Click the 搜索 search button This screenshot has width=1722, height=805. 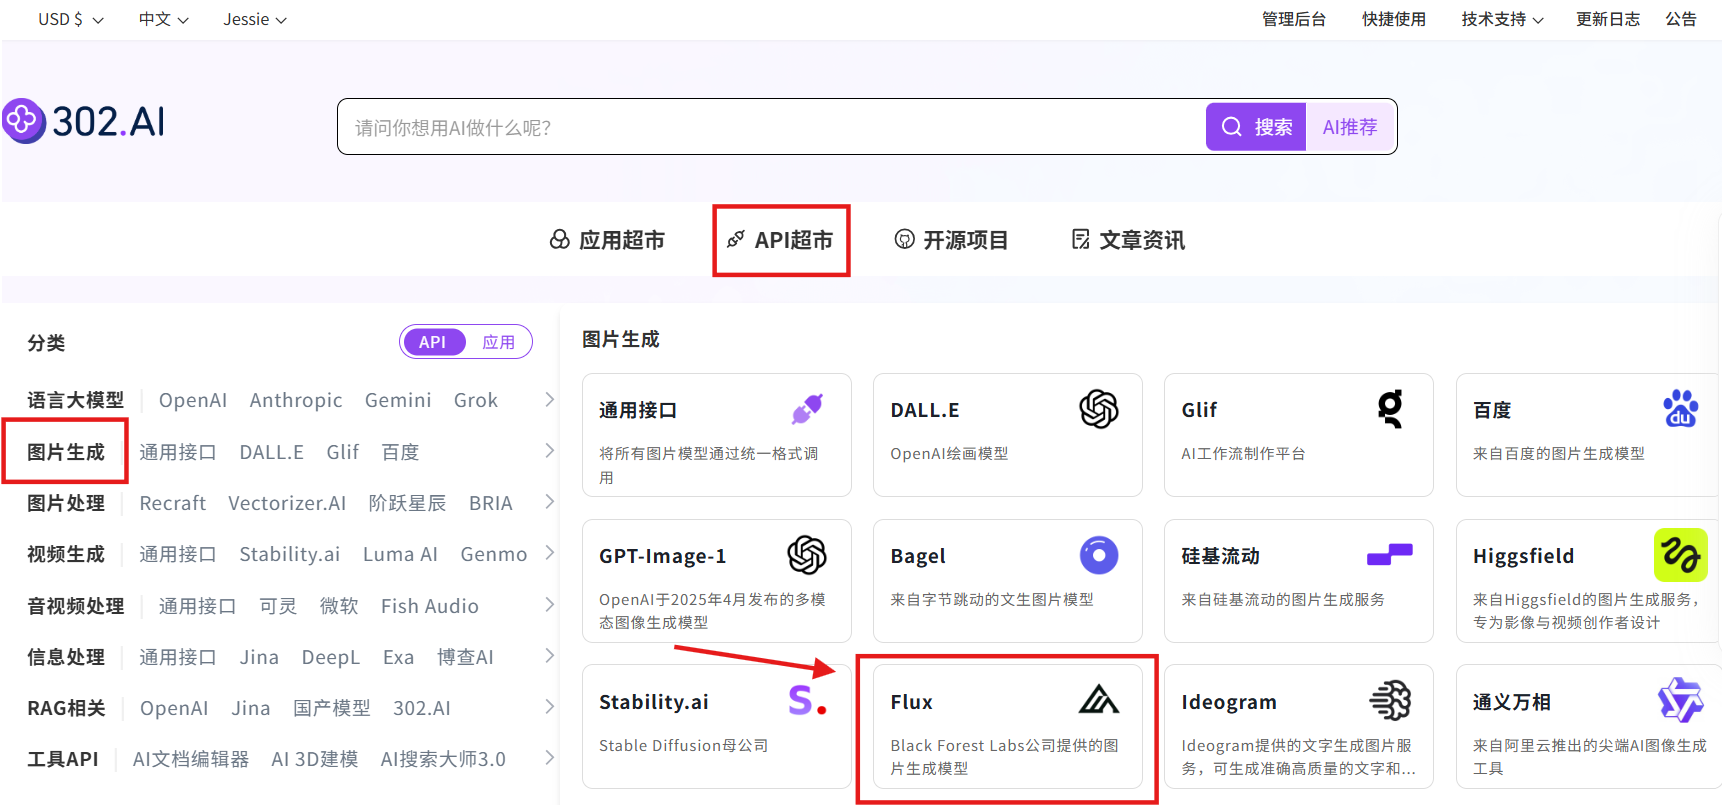pos(1256,127)
